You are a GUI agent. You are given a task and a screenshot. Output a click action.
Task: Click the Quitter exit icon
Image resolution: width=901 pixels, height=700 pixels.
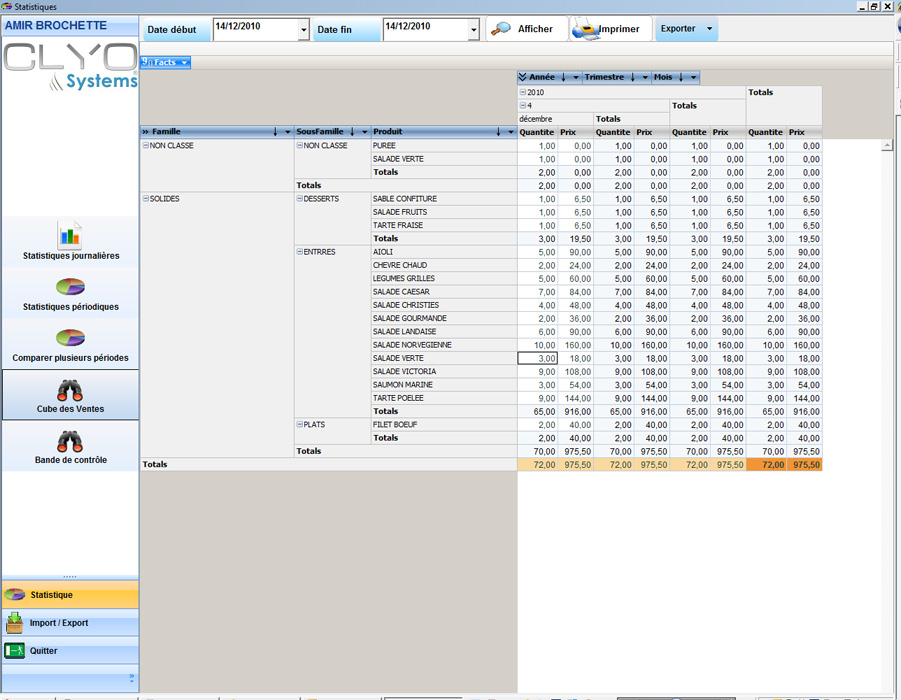pyautogui.click(x=14, y=651)
